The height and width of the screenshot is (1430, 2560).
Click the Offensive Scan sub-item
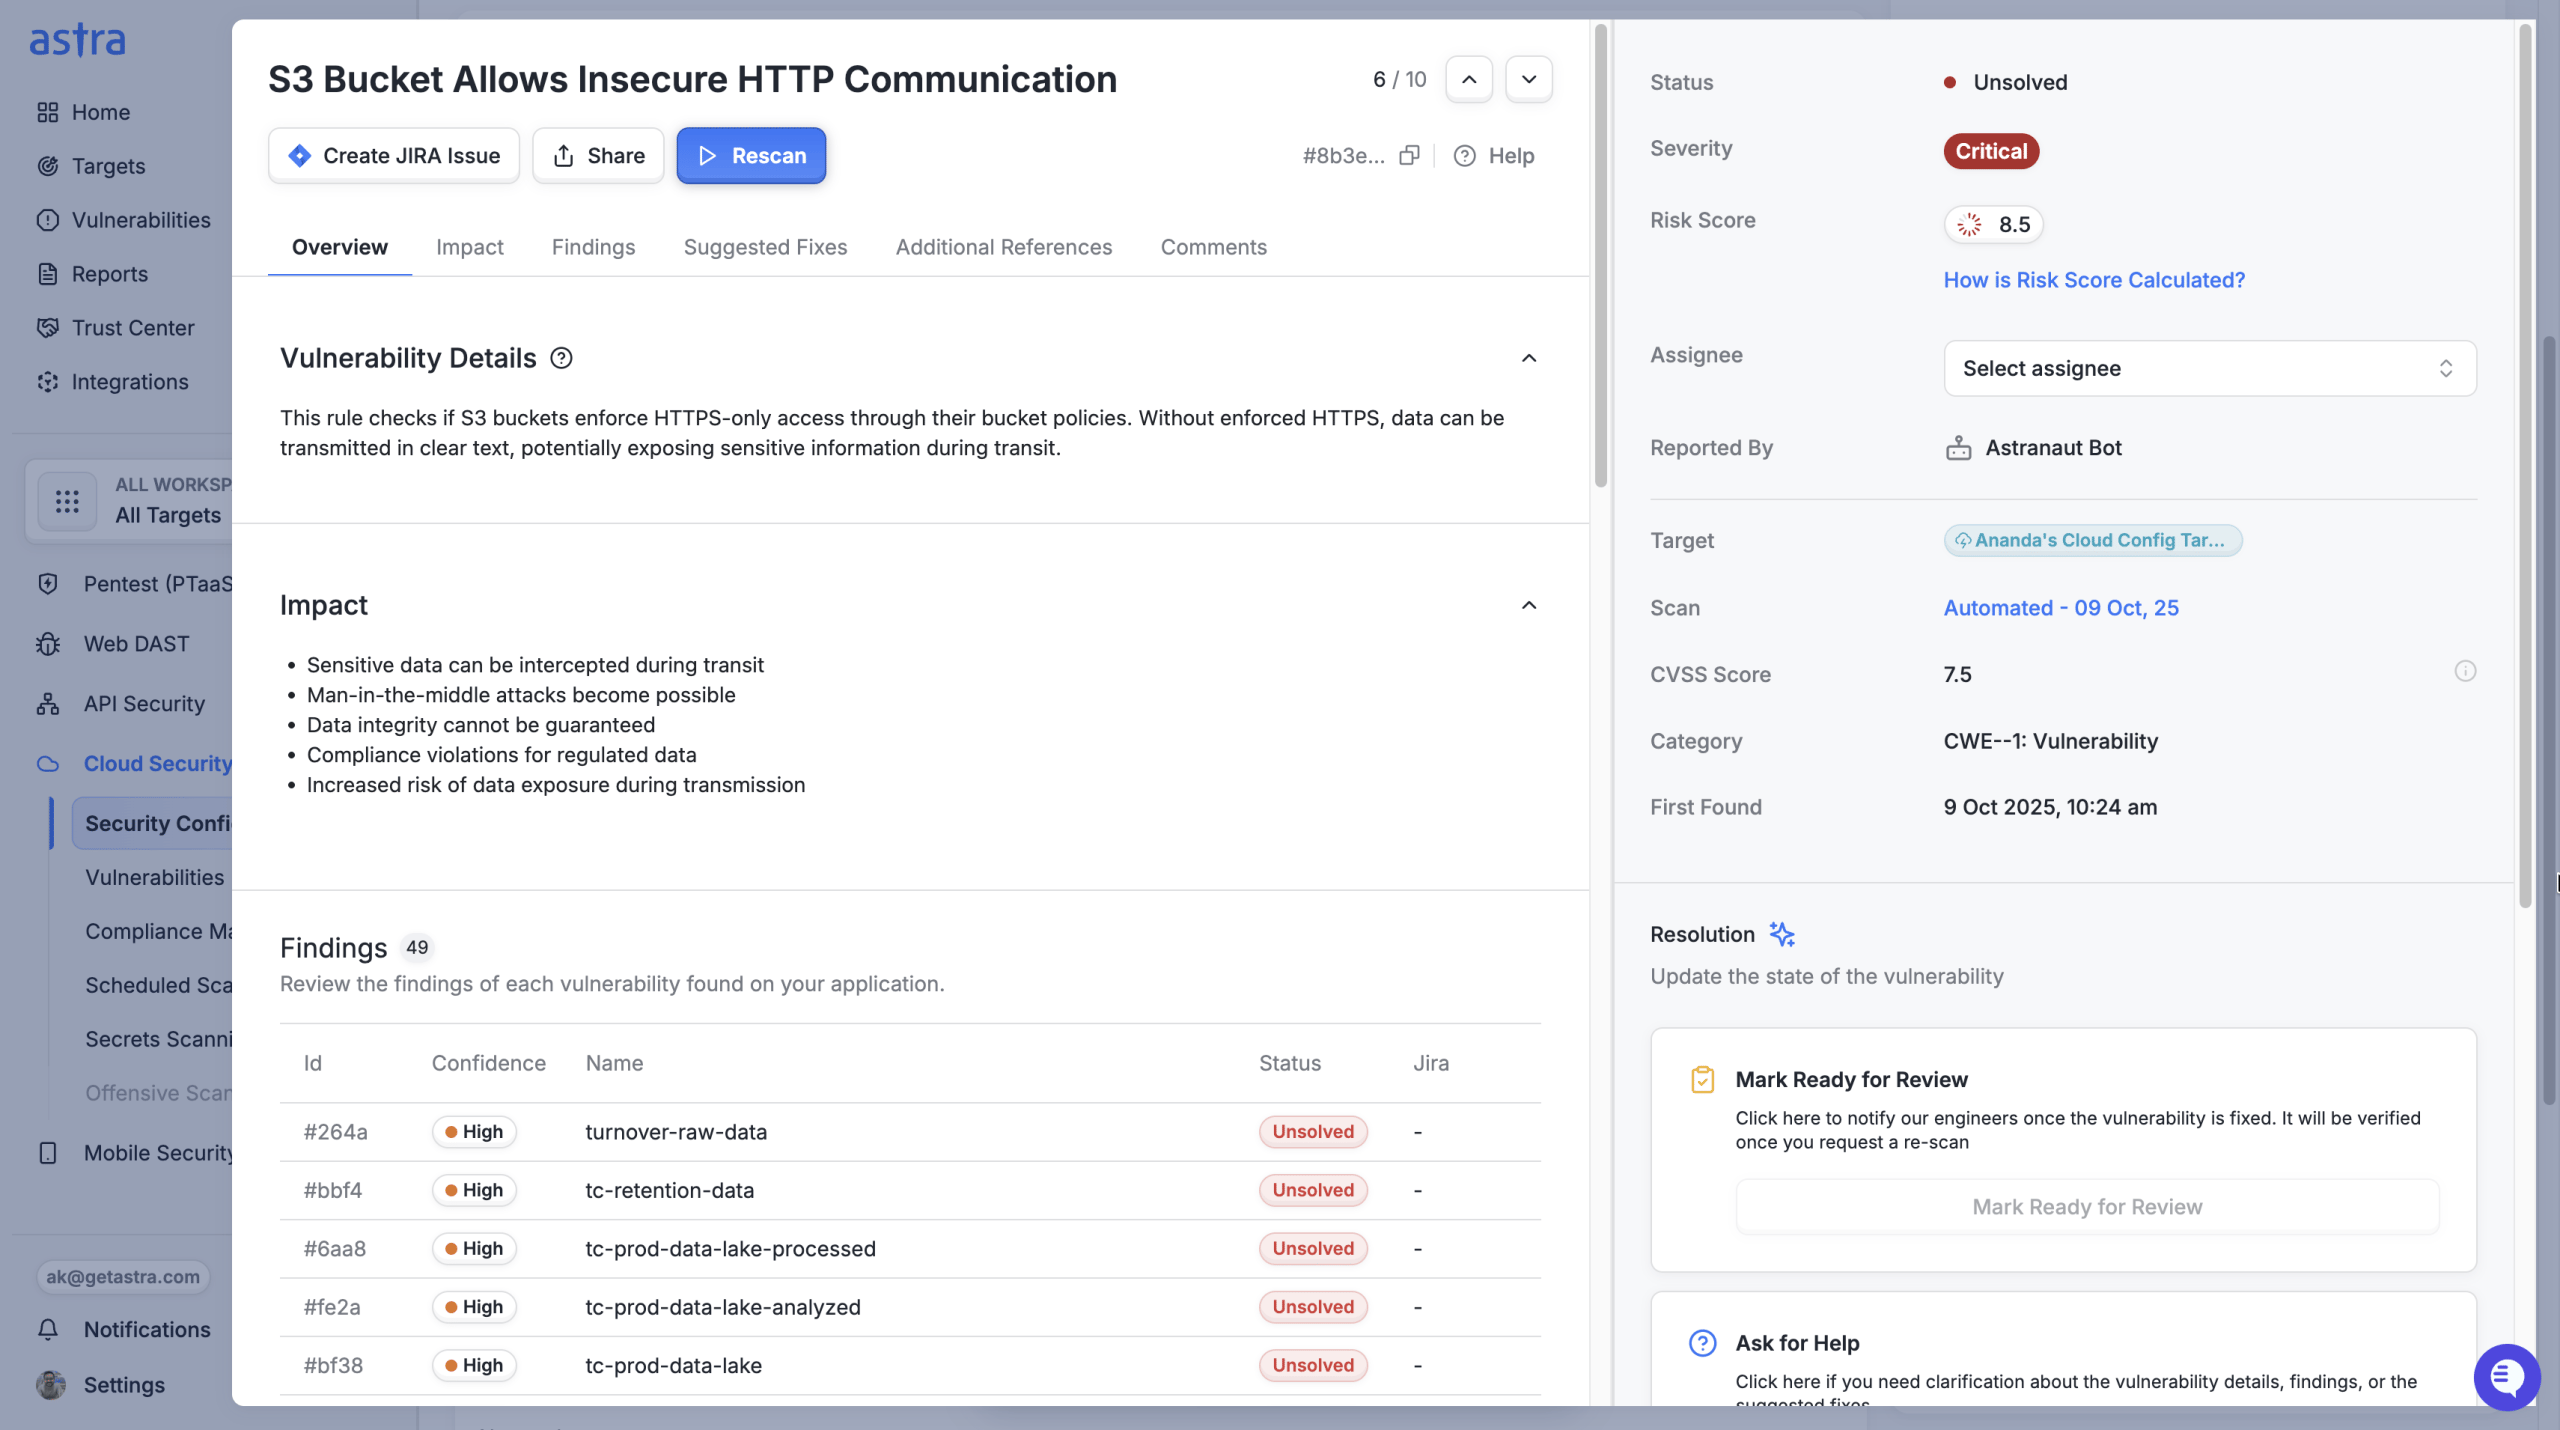pyautogui.click(x=158, y=1093)
